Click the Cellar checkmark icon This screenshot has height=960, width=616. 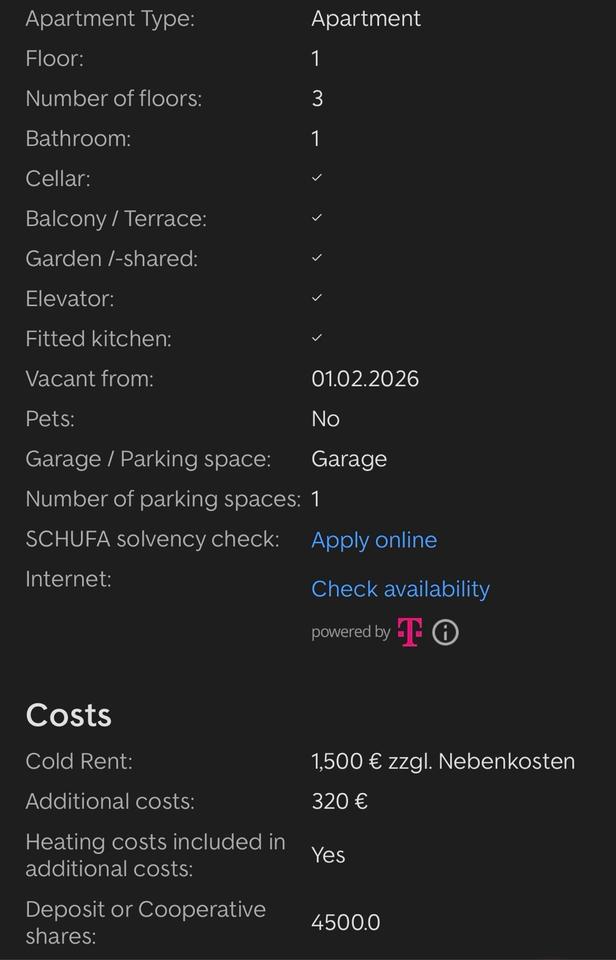(x=317, y=178)
